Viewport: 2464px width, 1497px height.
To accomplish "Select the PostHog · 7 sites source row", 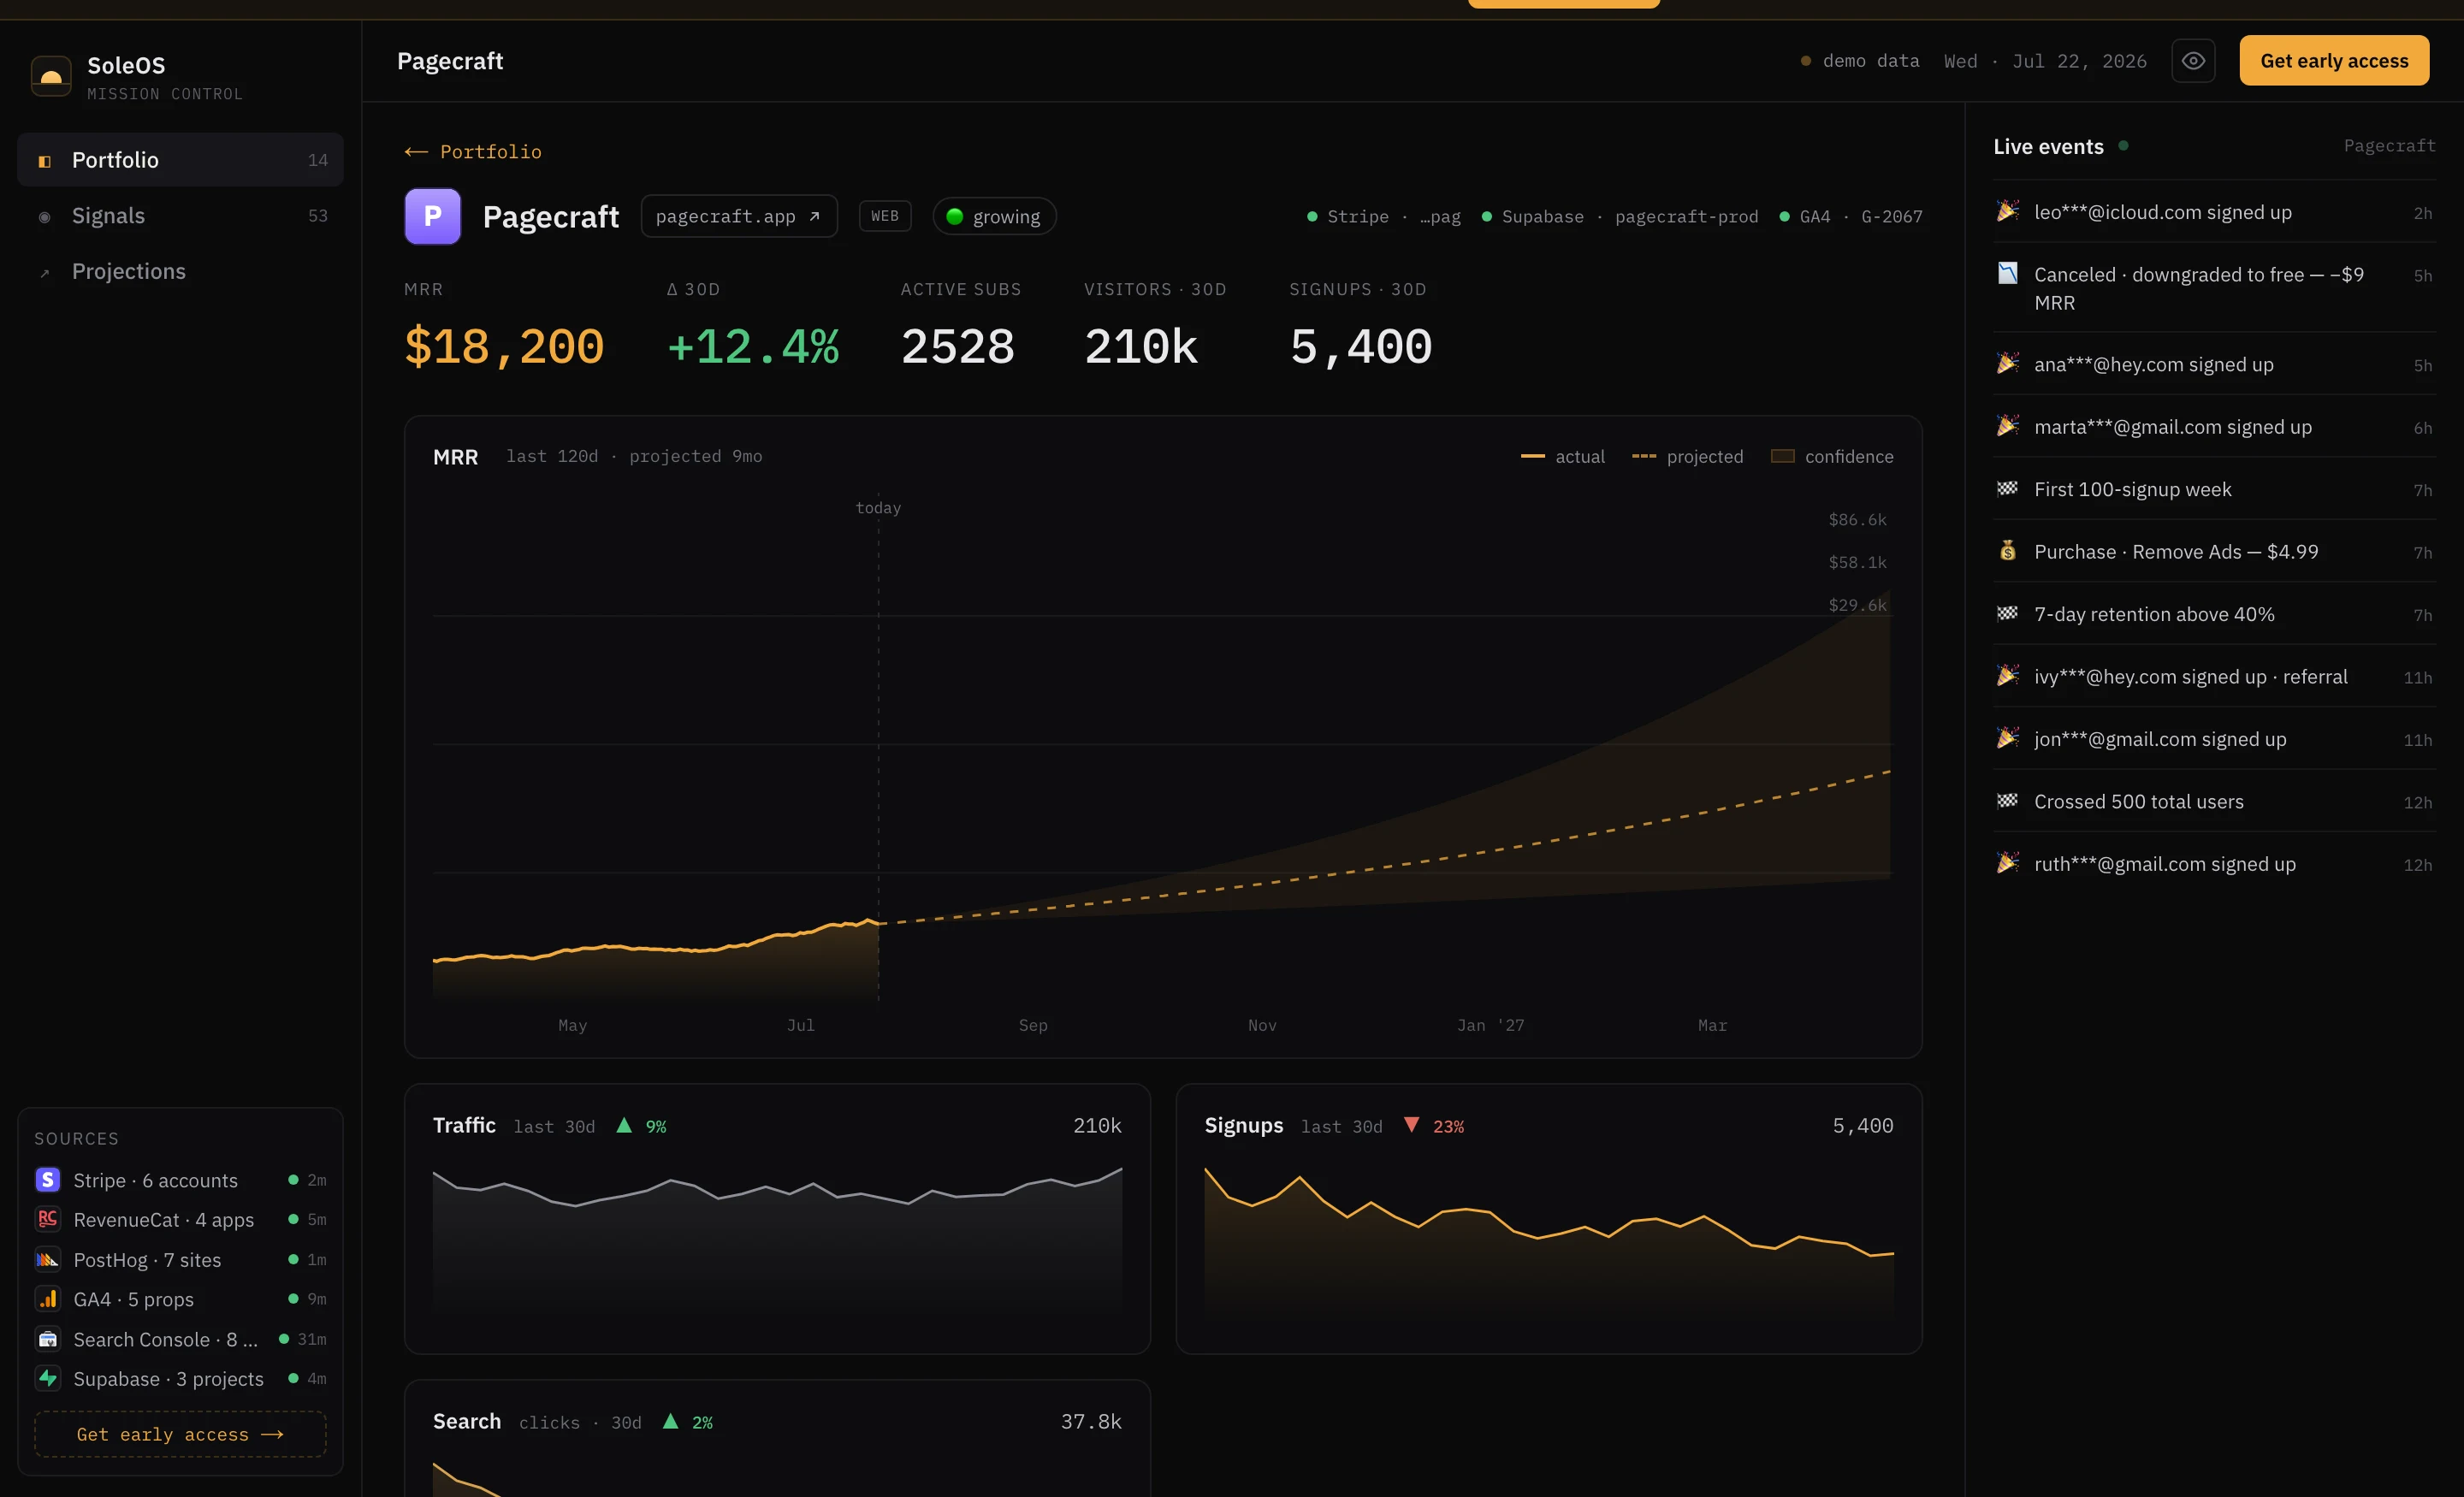I will 180,1260.
